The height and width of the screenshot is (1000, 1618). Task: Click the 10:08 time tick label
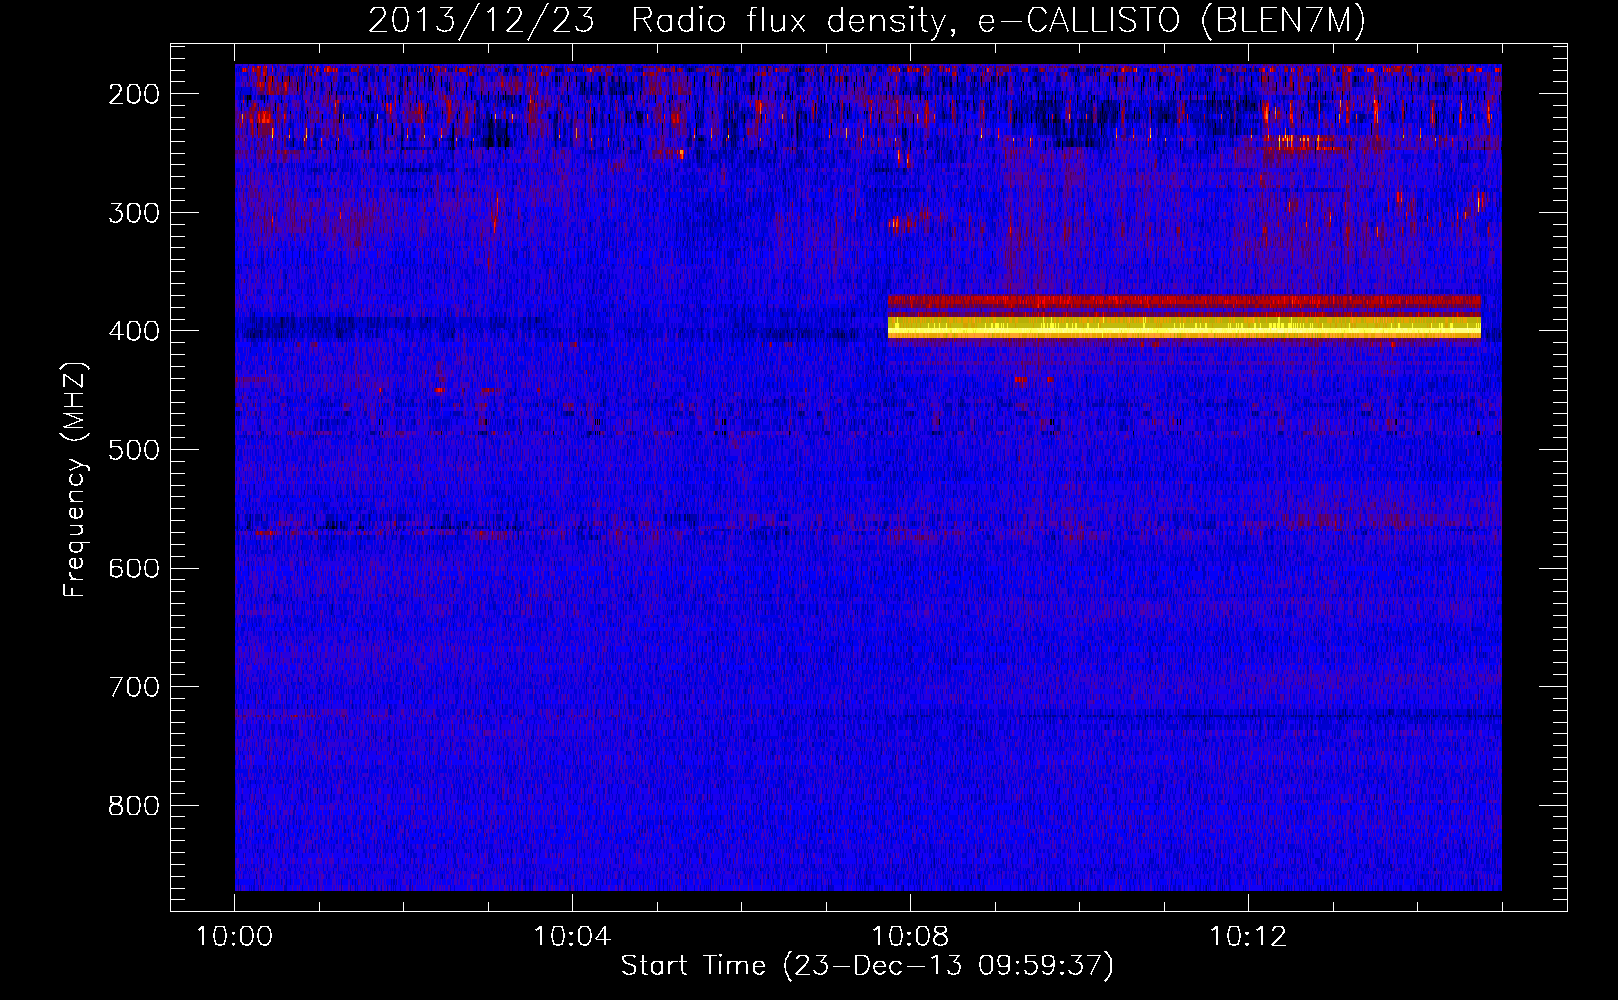[x=910, y=937]
